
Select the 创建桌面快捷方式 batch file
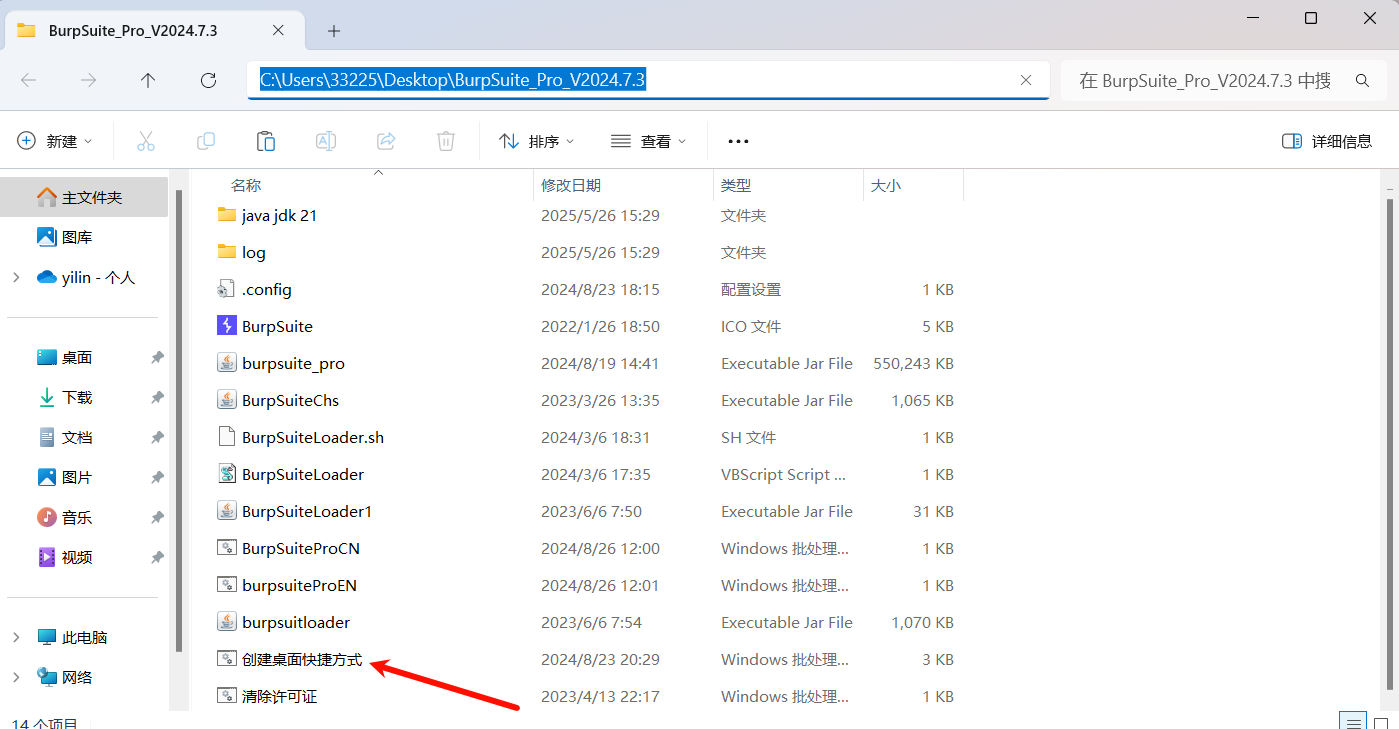[301, 660]
